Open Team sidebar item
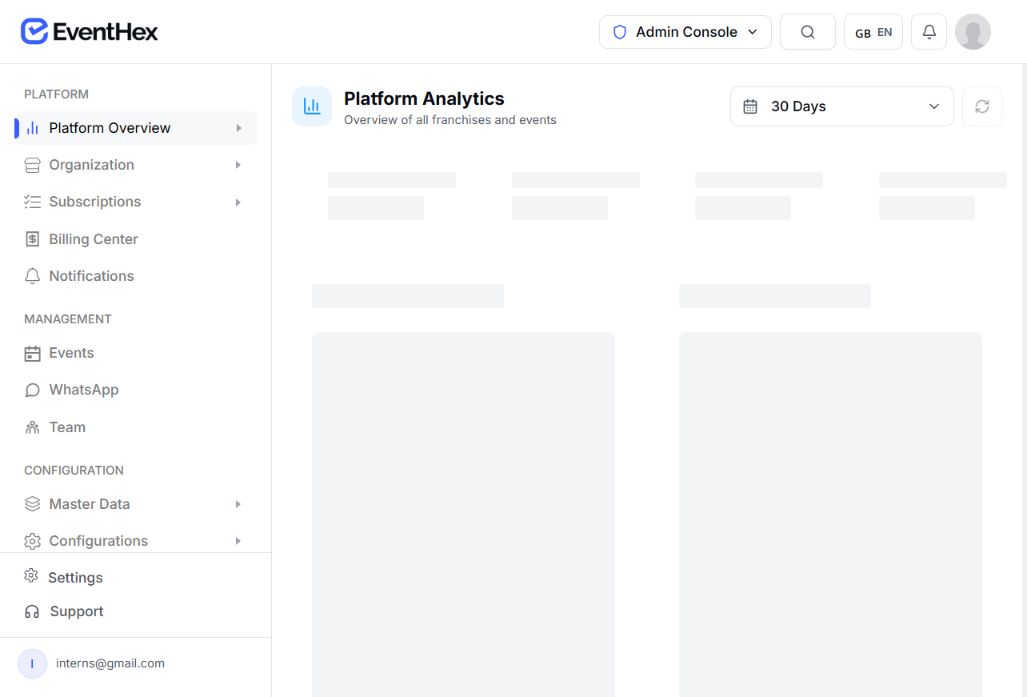Viewport: 1027px width, 697px height. [x=136, y=427]
